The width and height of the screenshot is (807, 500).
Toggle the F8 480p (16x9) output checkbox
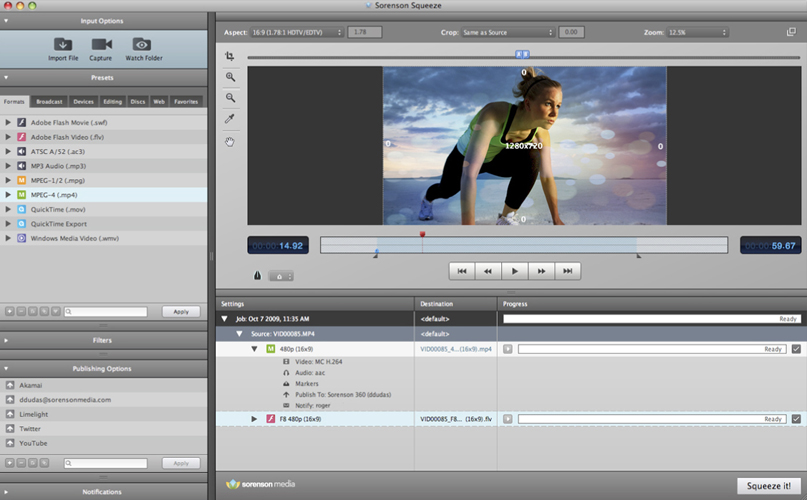tap(796, 419)
